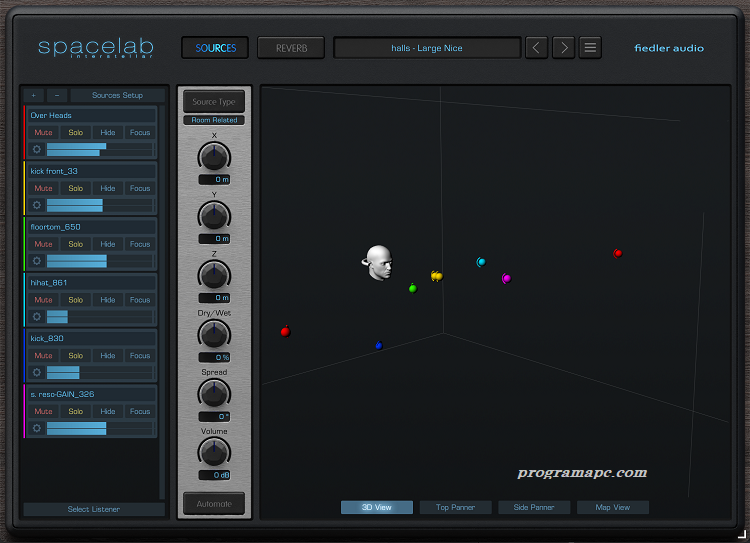The image size is (750, 543).
Task: Go to next preset with right arrow
Action: pyautogui.click(x=563, y=48)
